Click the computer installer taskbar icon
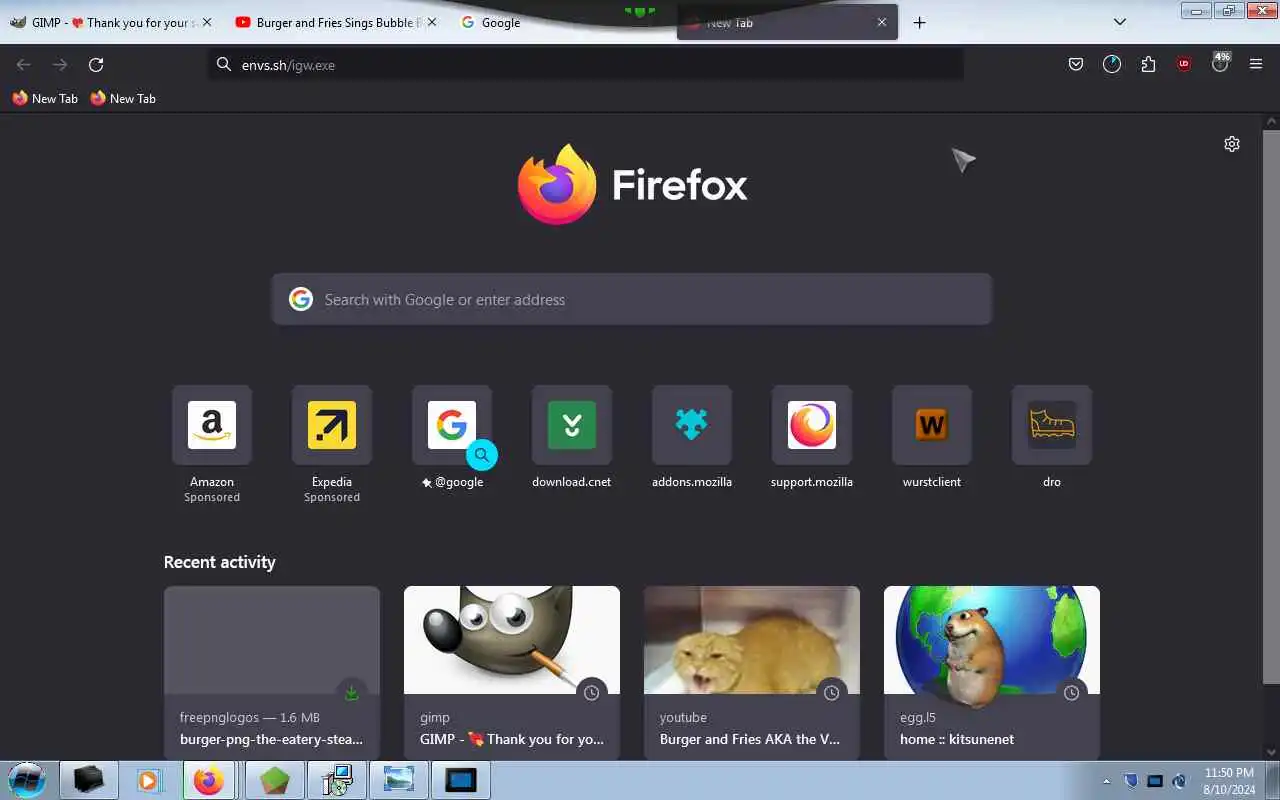 (x=337, y=780)
